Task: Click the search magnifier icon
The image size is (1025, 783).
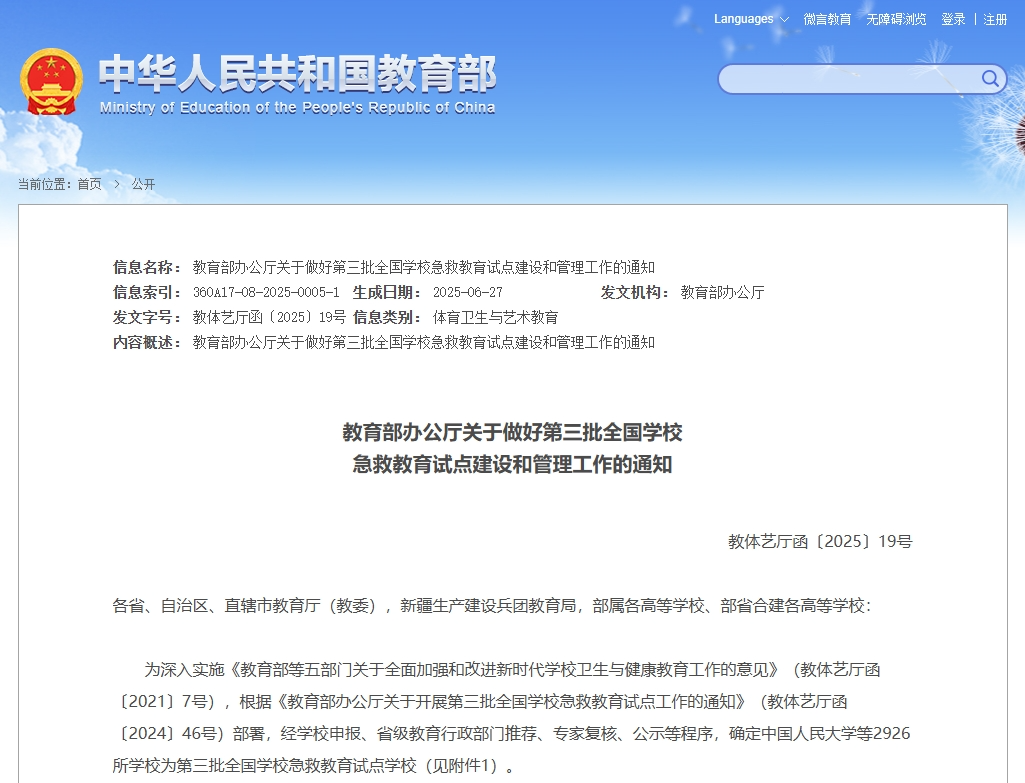Action: tap(990, 79)
